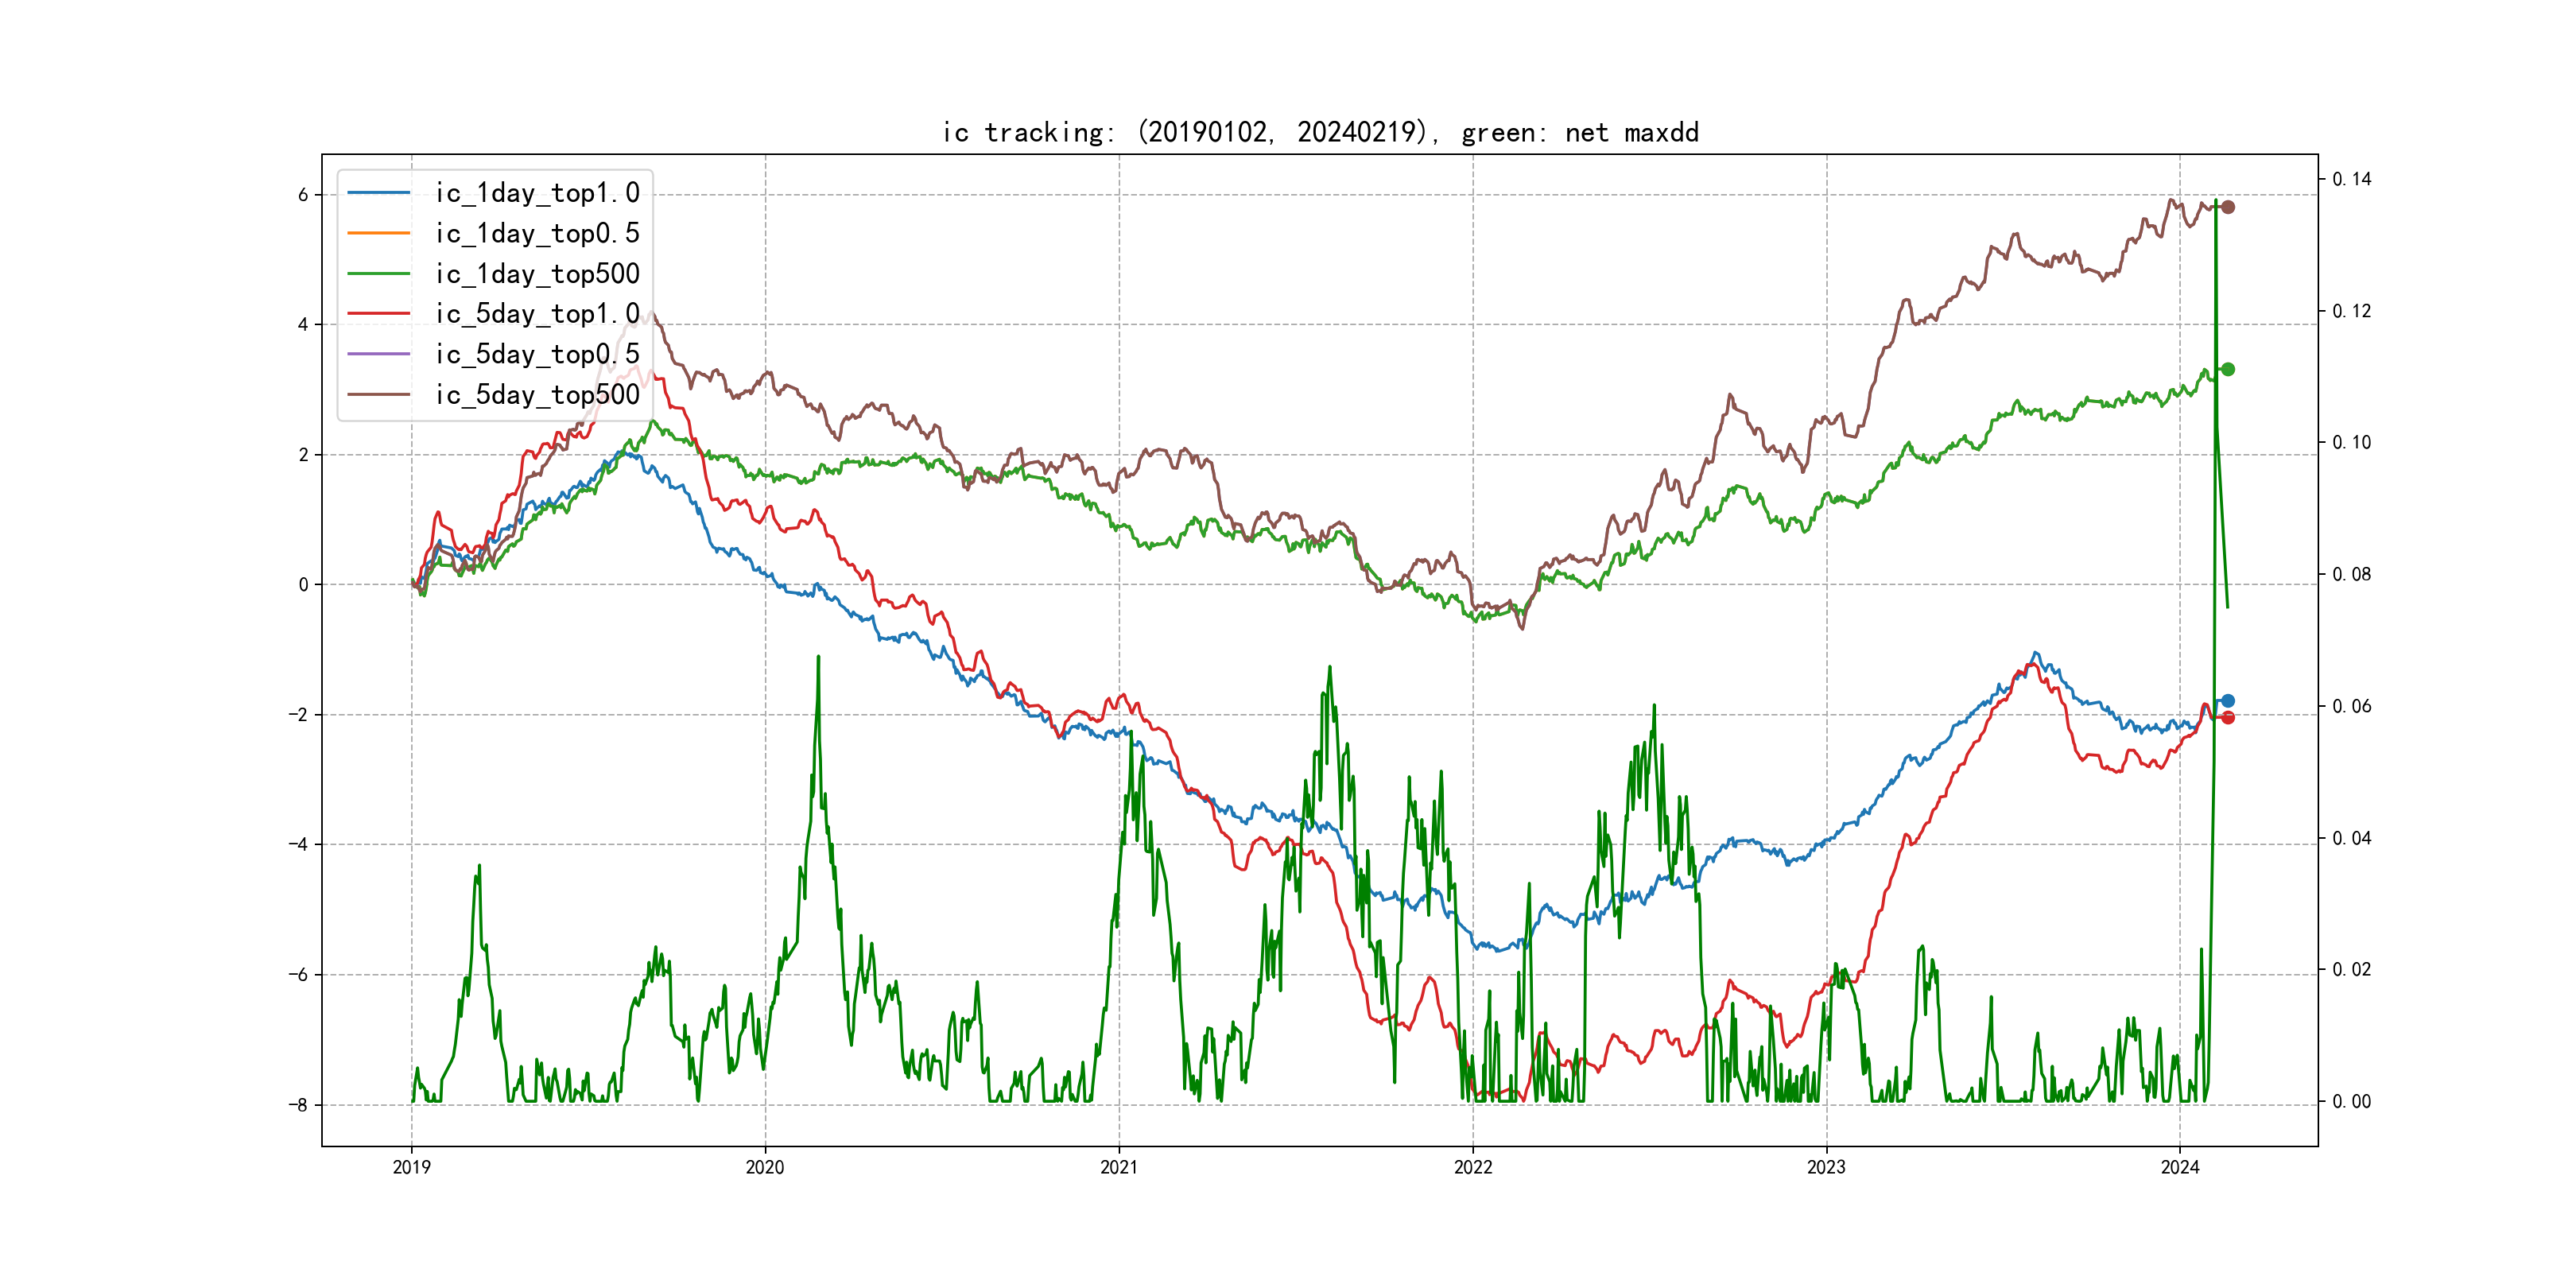Click the blue line swatch for ic_1day_top1.0

coord(378,192)
